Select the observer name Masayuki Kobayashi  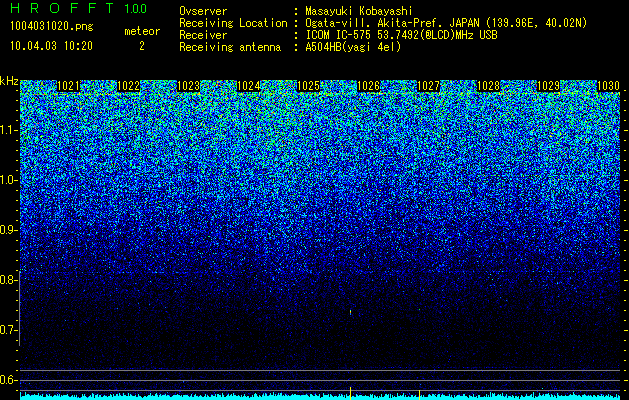359,12
